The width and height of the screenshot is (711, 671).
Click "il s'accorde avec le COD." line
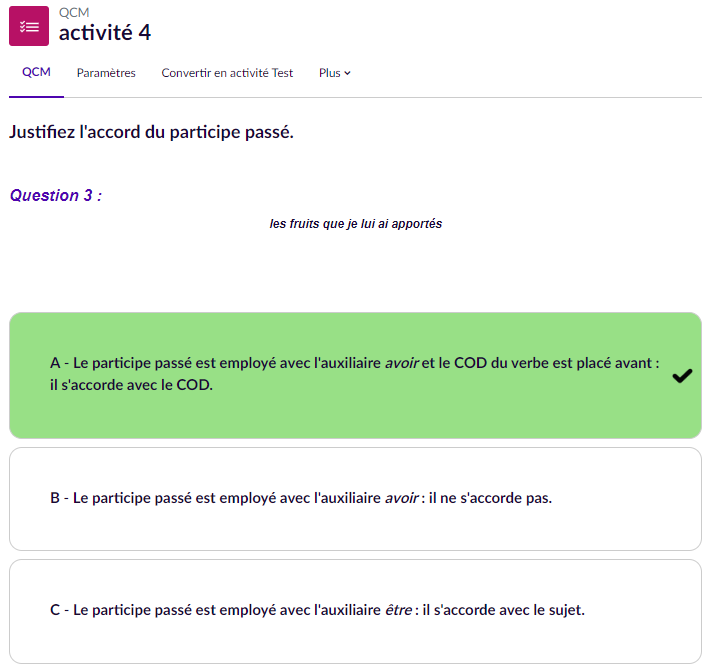tap(131, 385)
